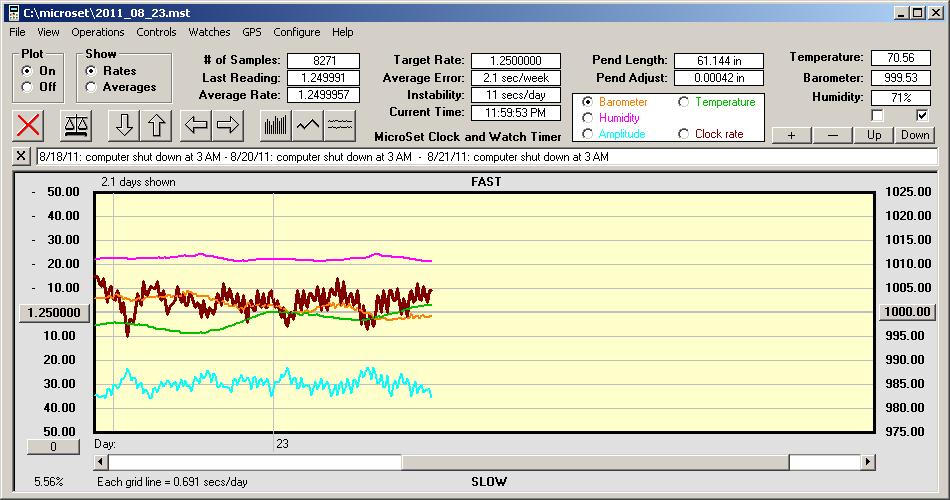Click the Current Time value field
This screenshot has height=500, width=950.
[x=516, y=112]
